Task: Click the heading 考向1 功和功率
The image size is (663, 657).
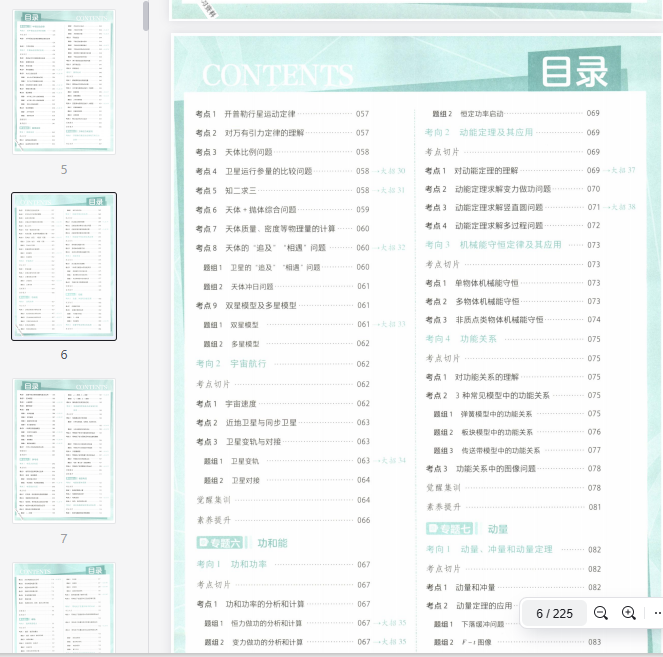Action: [x=232, y=564]
